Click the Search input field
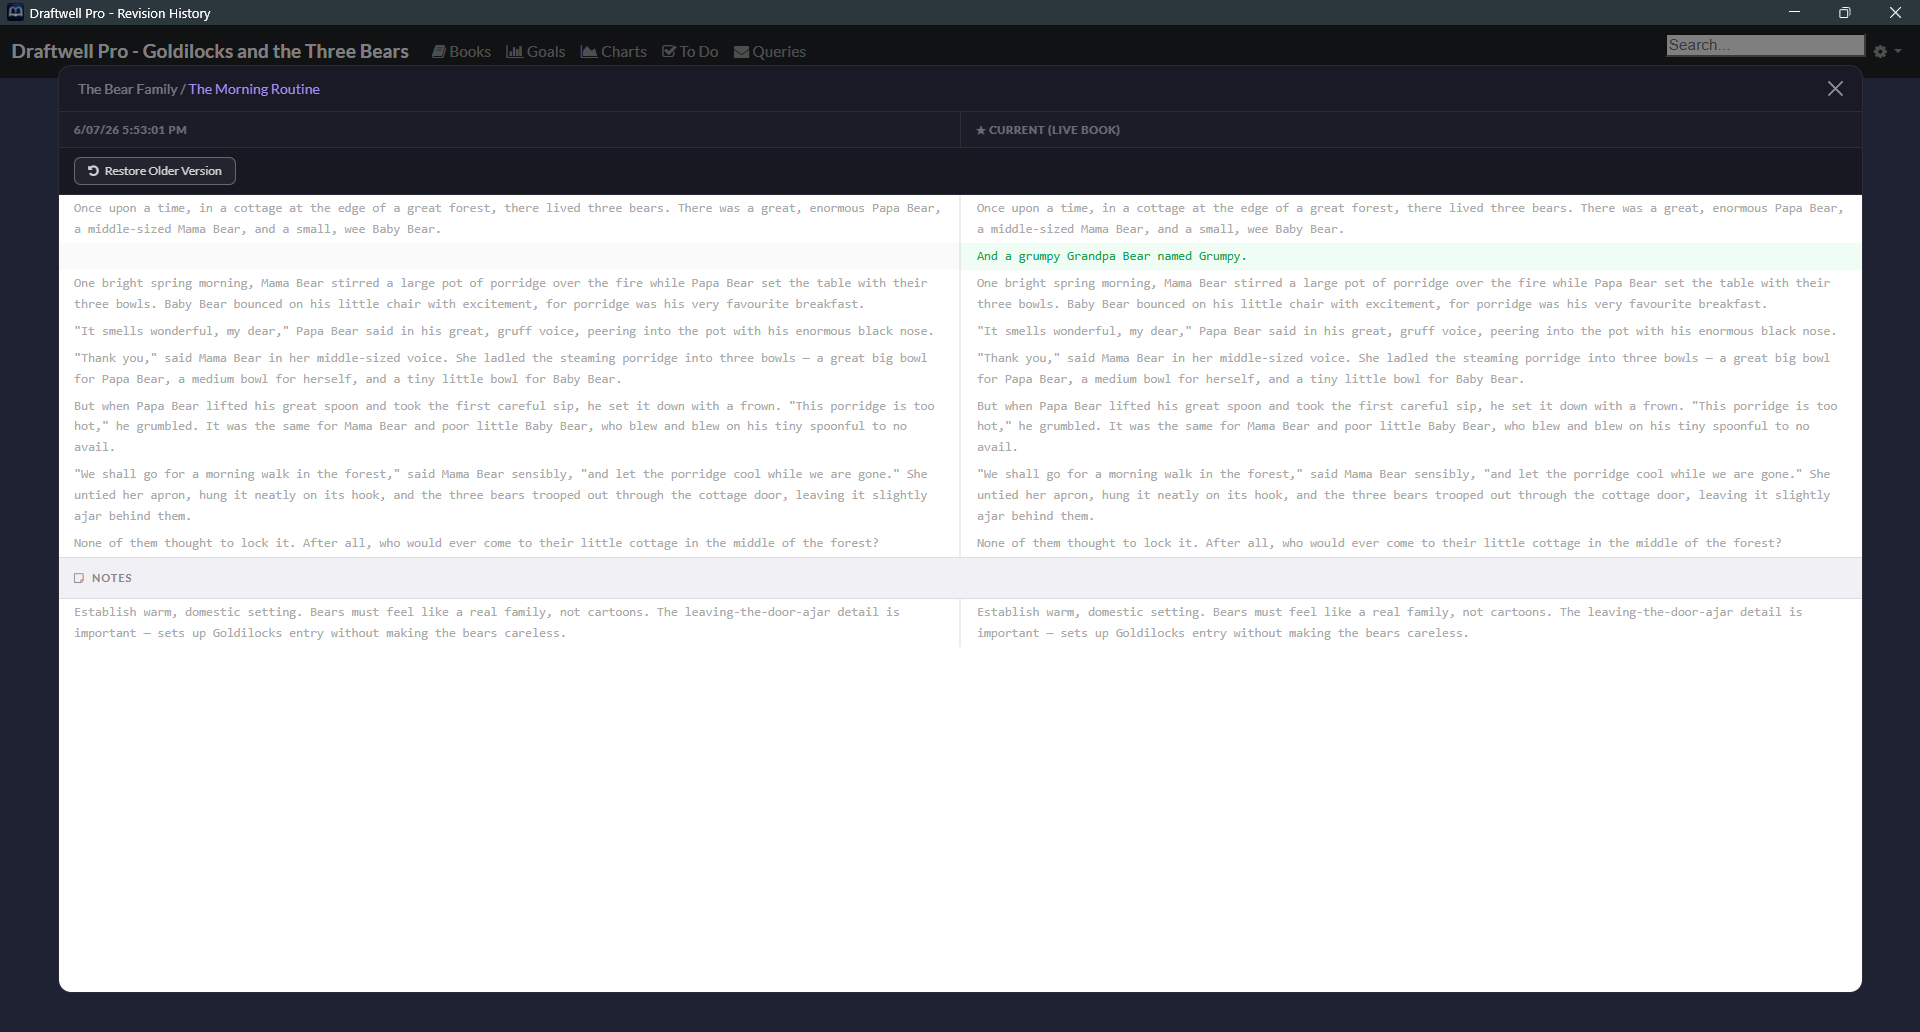 (1765, 45)
